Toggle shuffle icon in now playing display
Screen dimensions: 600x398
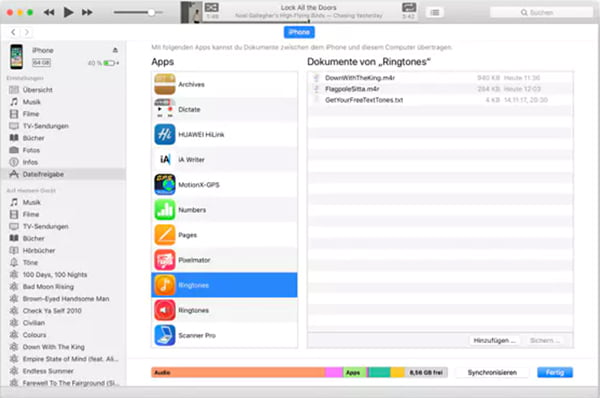[x=212, y=8]
